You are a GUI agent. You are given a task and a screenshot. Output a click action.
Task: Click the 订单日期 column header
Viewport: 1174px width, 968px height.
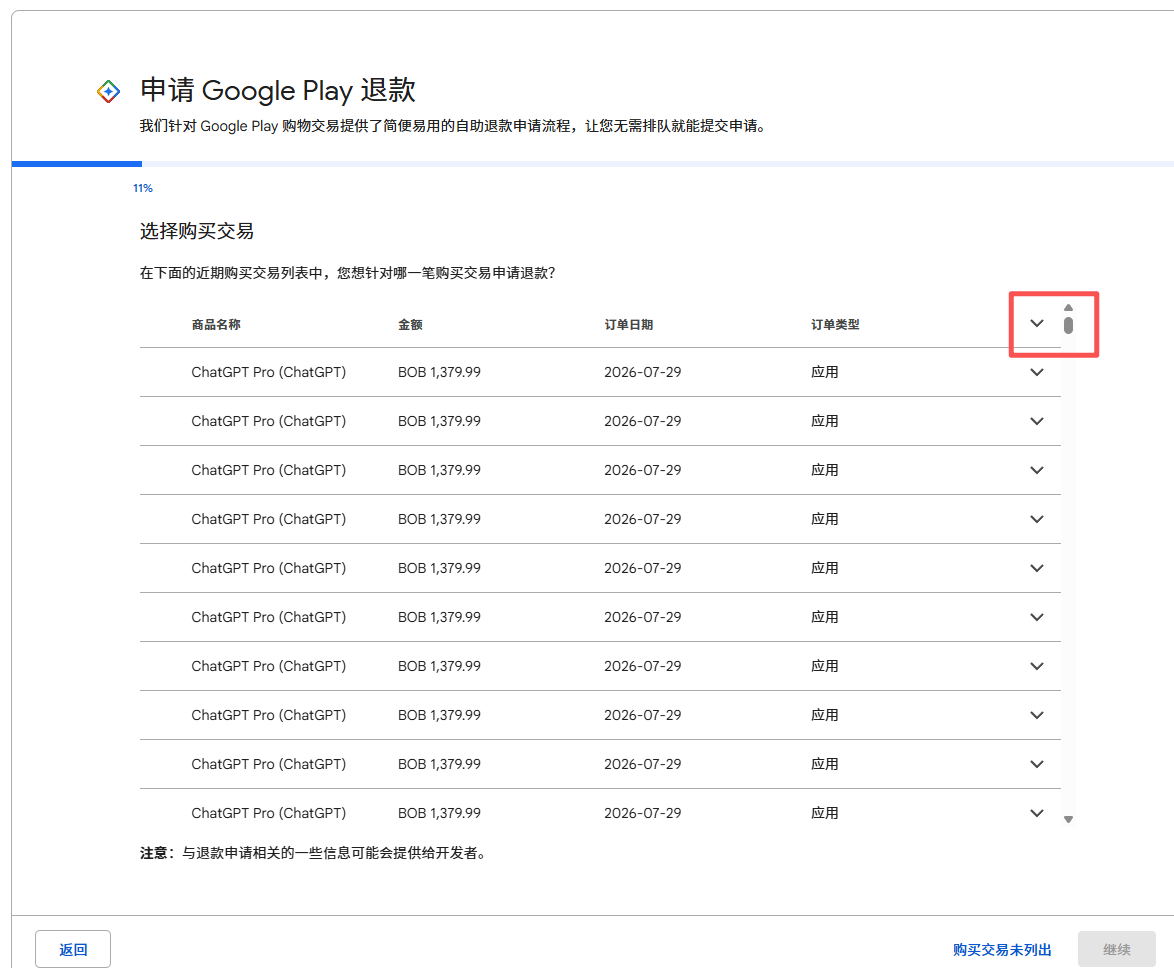(628, 324)
